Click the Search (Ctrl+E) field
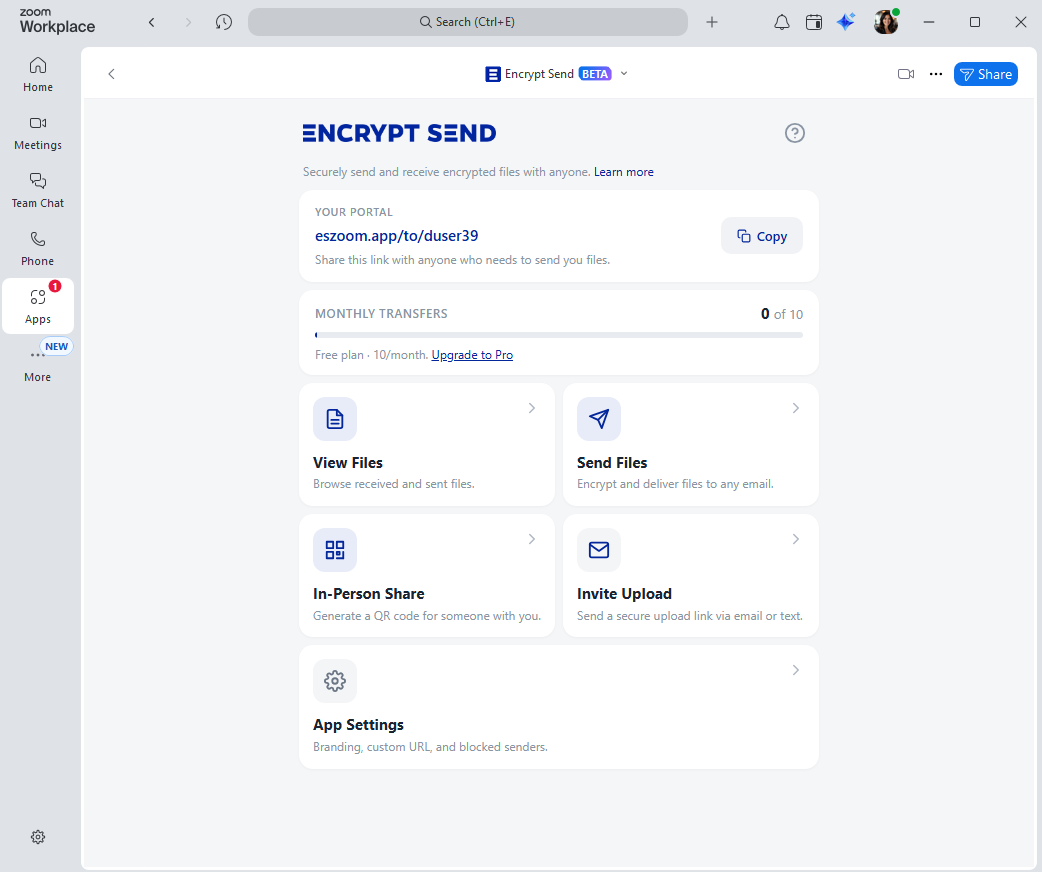The image size is (1042, 872). click(x=468, y=22)
